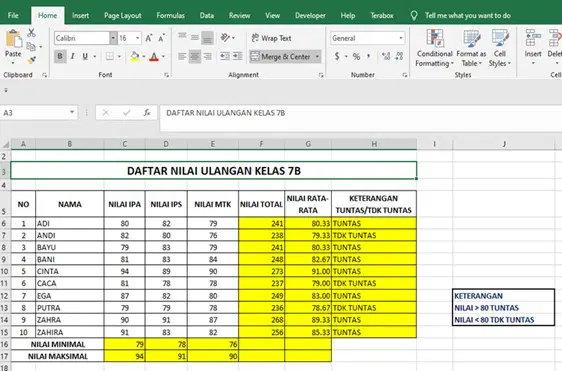The height and width of the screenshot is (371, 562).
Task: Increase font size with larger A icon
Action: tap(149, 38)
